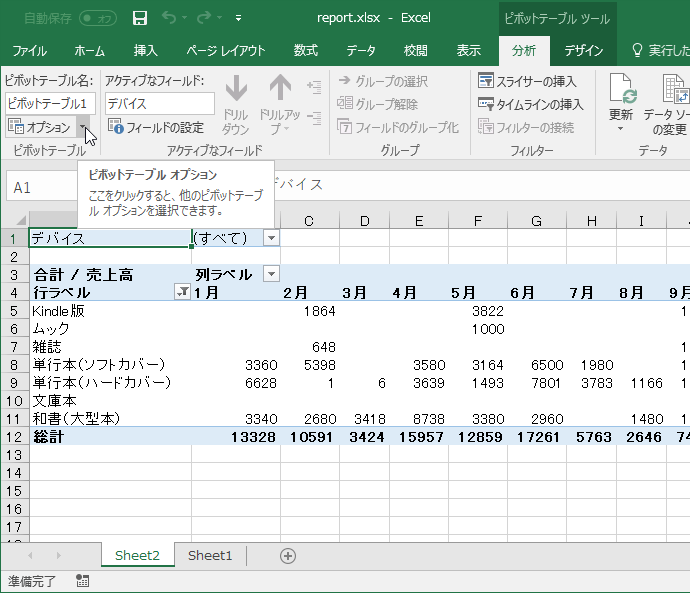Open the データ tab
This screenshot has width=690, height=593.
coord(361,51)
